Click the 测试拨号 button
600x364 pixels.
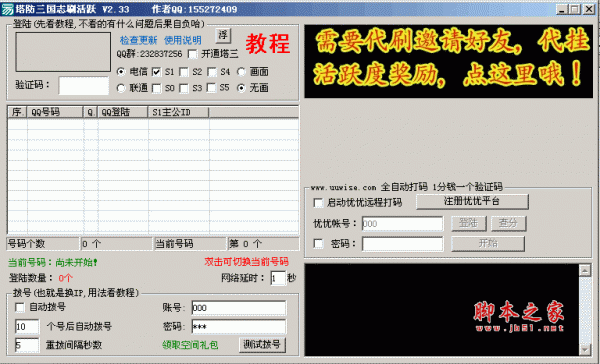click(x=262, y=345)
